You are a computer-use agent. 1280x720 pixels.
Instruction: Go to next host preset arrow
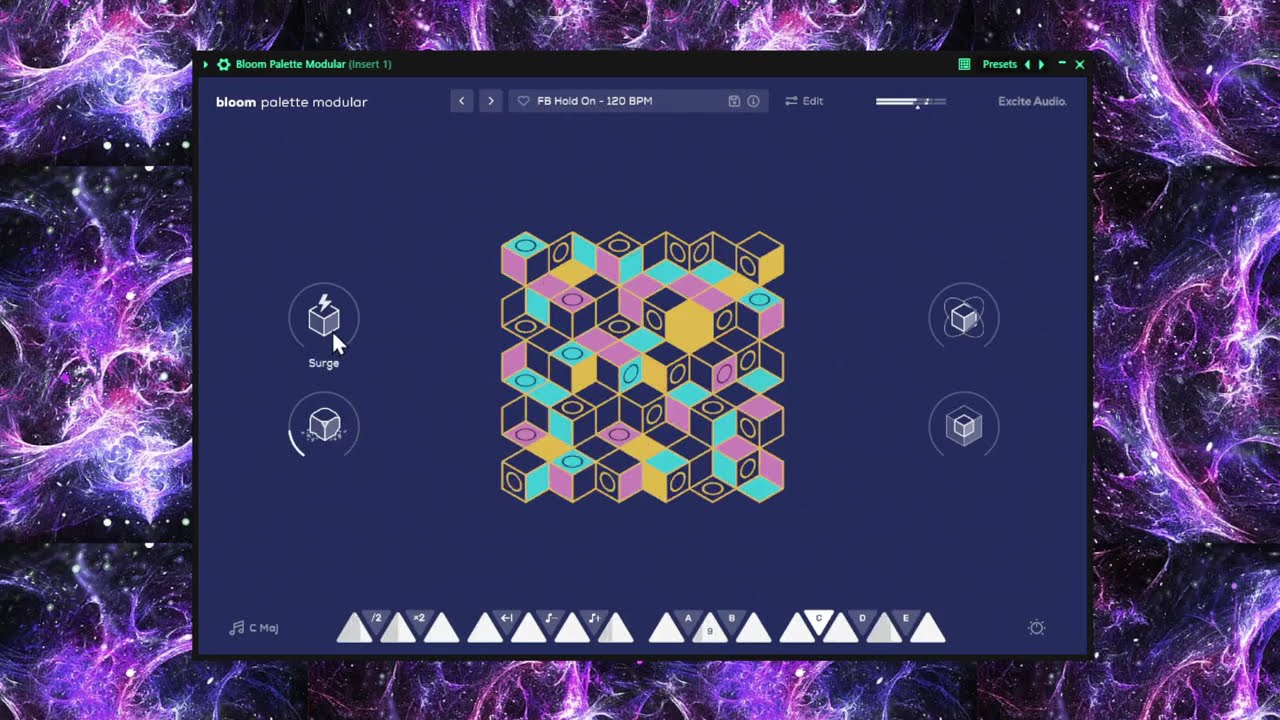(1041, 64)
